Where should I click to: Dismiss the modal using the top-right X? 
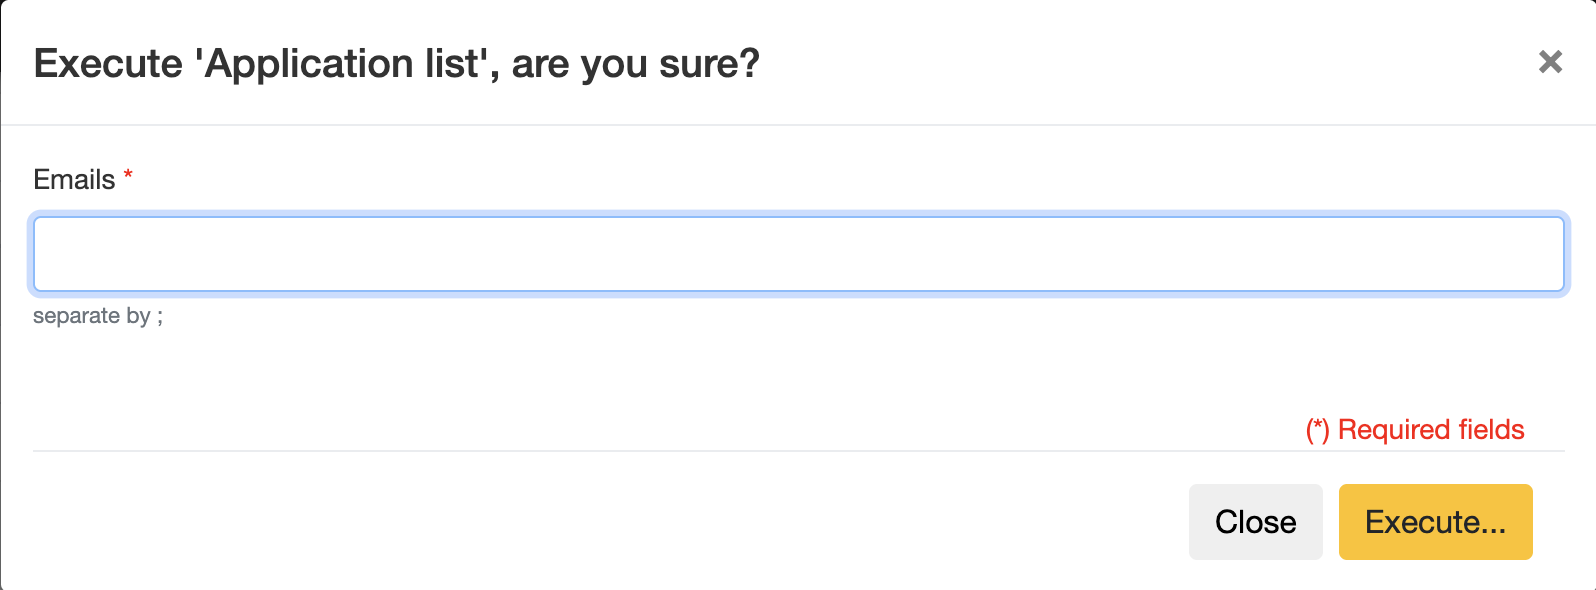click(x=1550, y=62)
